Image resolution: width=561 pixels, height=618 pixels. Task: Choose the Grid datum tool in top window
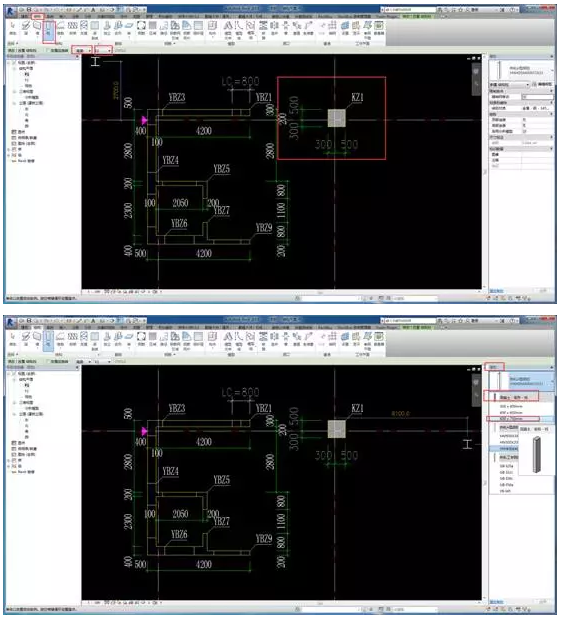coord(333,28)
